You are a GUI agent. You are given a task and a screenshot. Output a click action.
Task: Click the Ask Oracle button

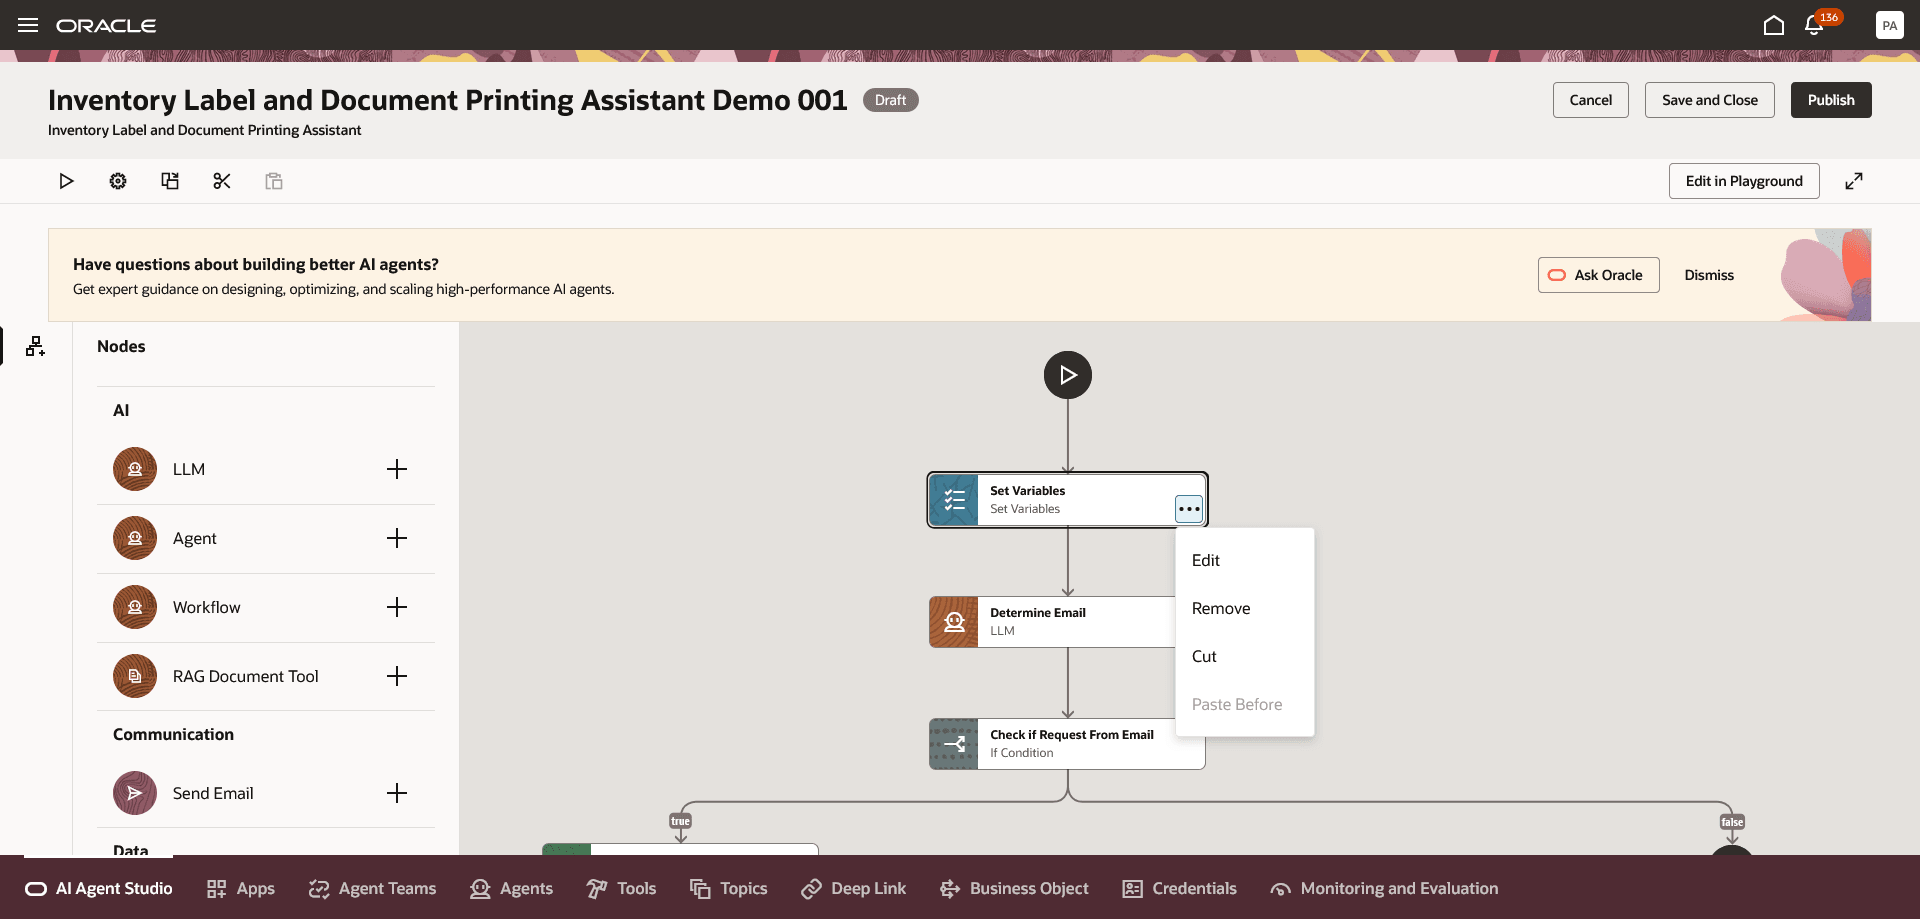pyautogui.click(x=1598, y=275)
